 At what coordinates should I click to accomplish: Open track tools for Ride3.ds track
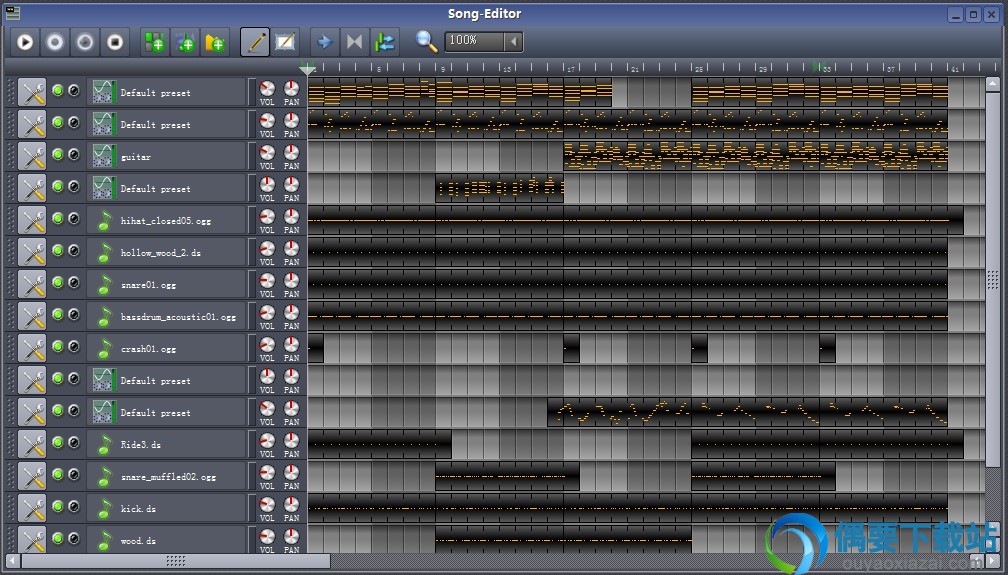pos(32,444)
